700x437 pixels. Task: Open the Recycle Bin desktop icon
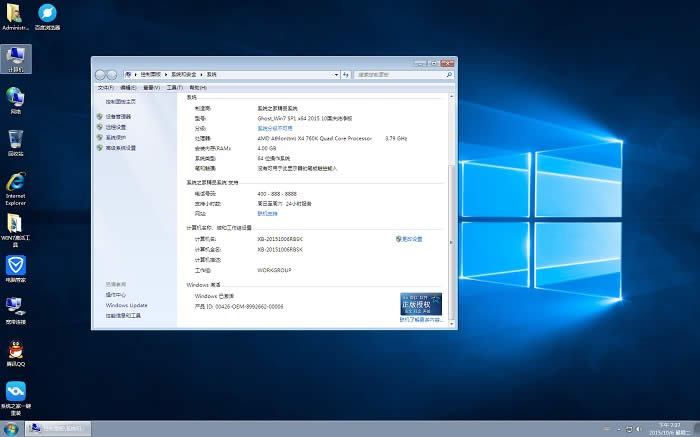(x=16, y=139)
